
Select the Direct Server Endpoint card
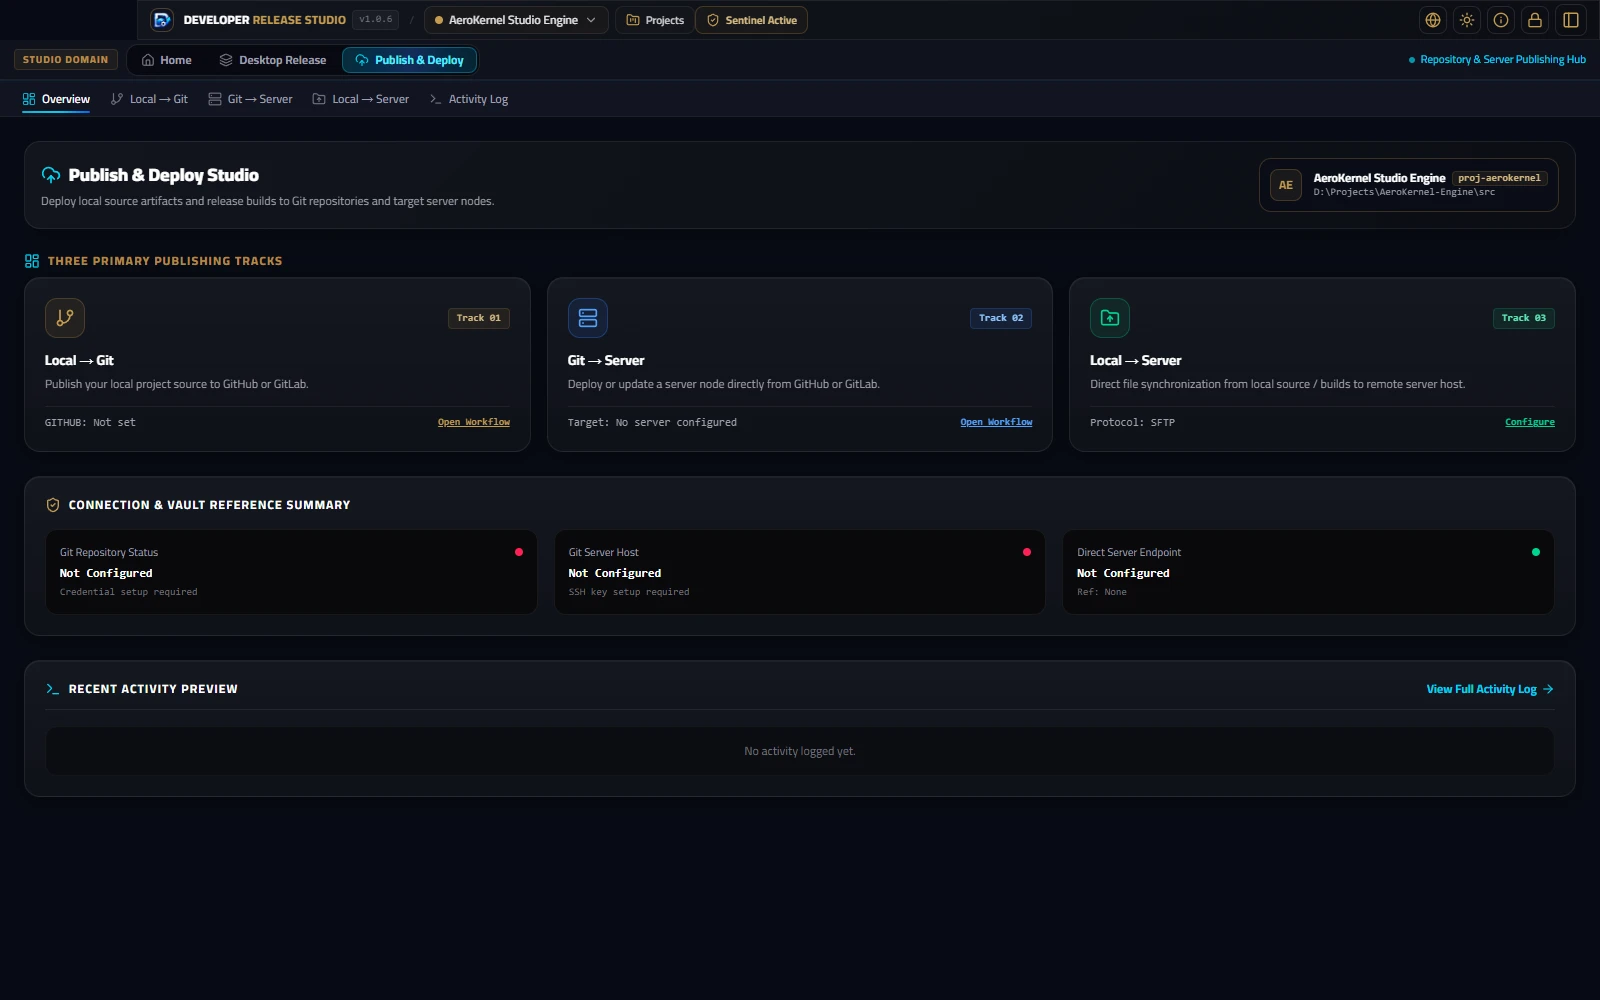coord(1308,572)
